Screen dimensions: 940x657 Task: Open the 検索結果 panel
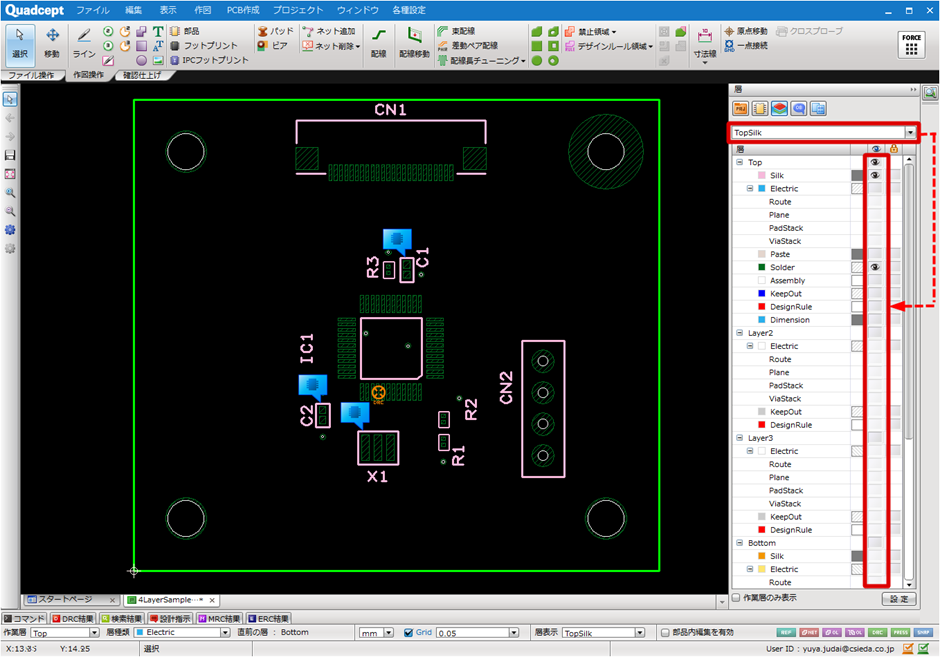122,619
